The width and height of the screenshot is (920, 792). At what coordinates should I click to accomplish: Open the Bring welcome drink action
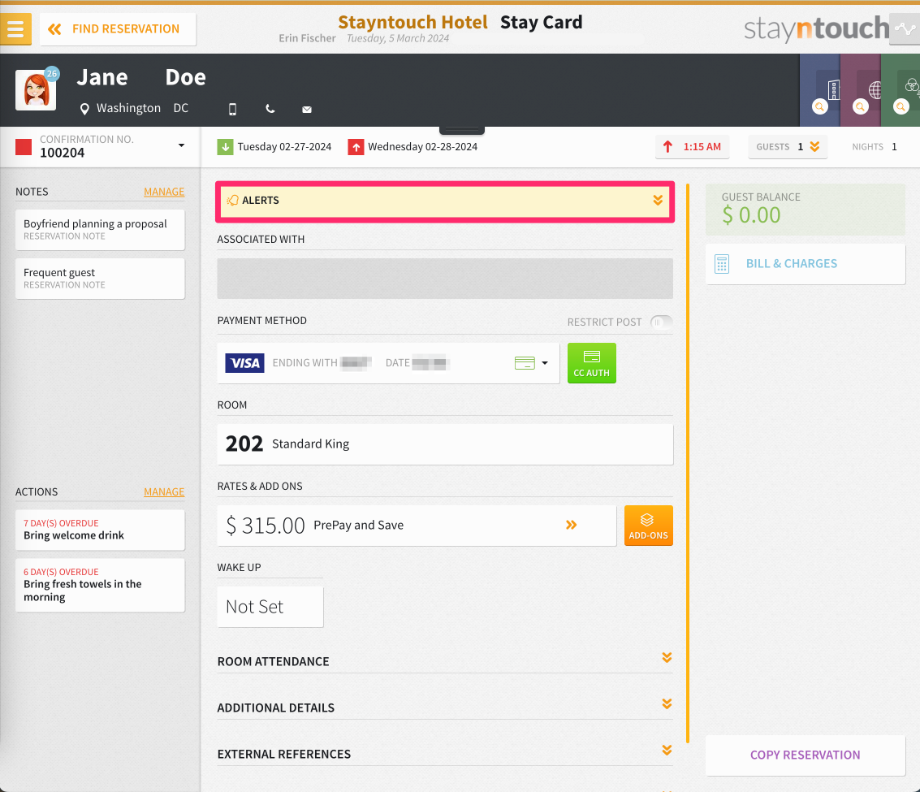[x=100, y=529]
